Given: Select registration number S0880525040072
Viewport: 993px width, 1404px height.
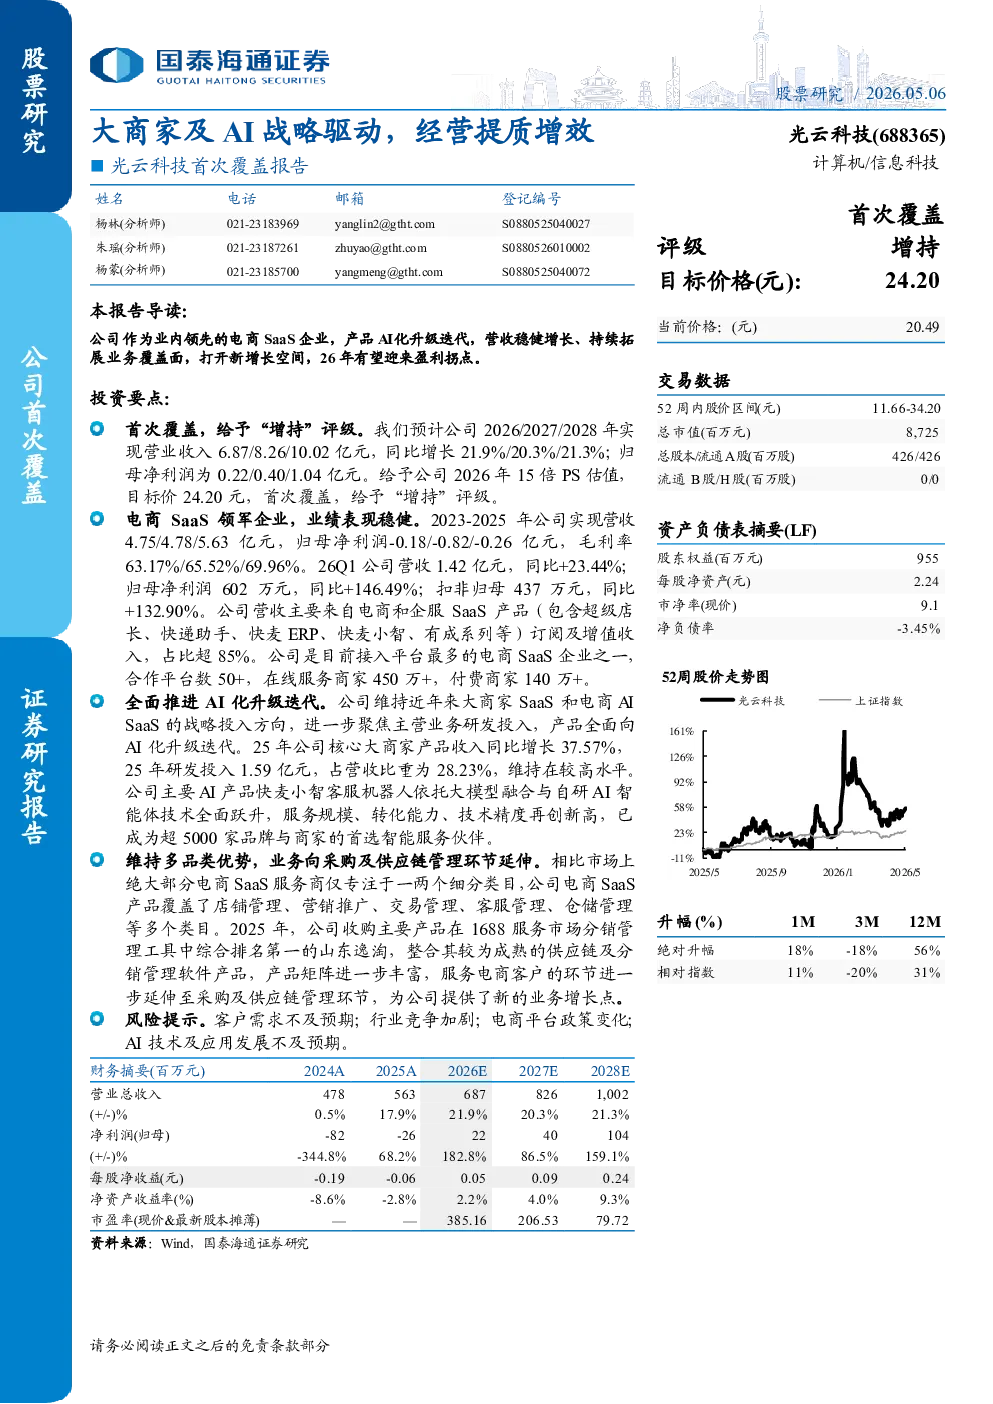Looking at the screenshot, I should [x=546, y=272].
